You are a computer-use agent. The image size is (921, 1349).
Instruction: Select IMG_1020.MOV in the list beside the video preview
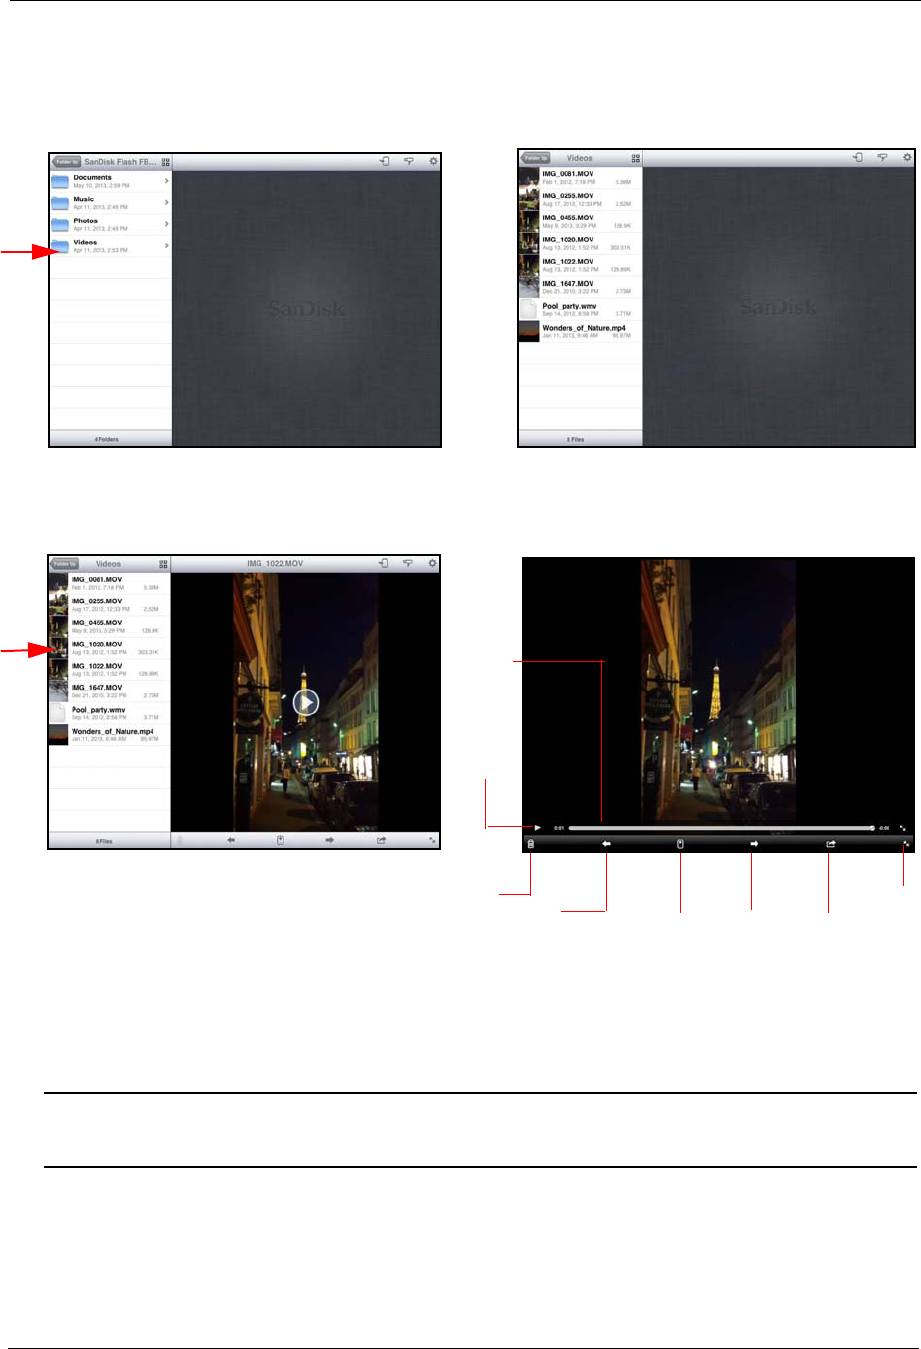click(x=110, y=648)
